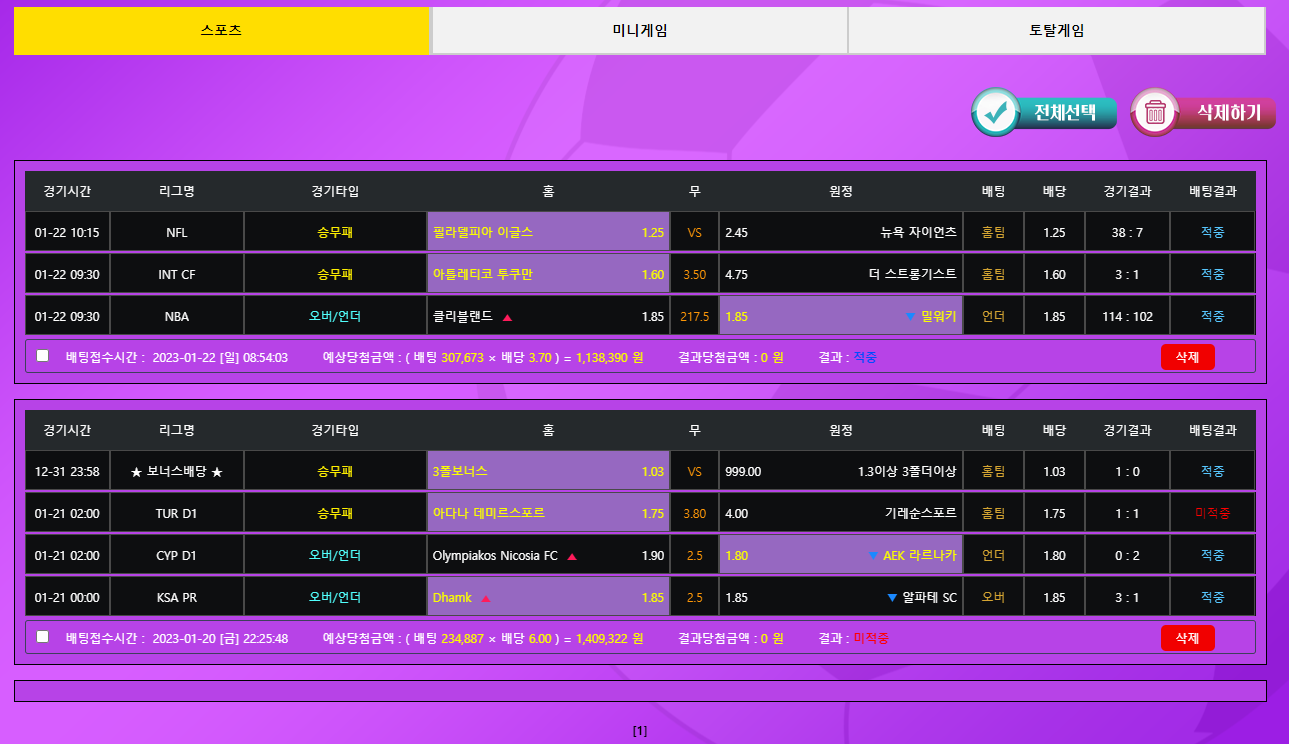This screenshot has height=744, width=1289.
Task: Click blue down arrow beside AEK 라르나카
Action: 872,556
